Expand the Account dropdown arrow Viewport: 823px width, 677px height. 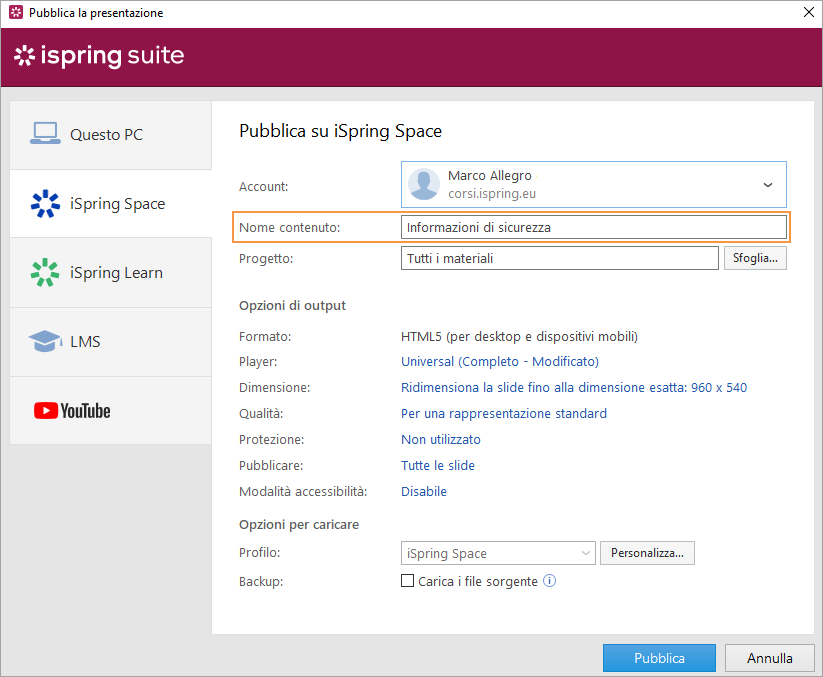(768, 185)
